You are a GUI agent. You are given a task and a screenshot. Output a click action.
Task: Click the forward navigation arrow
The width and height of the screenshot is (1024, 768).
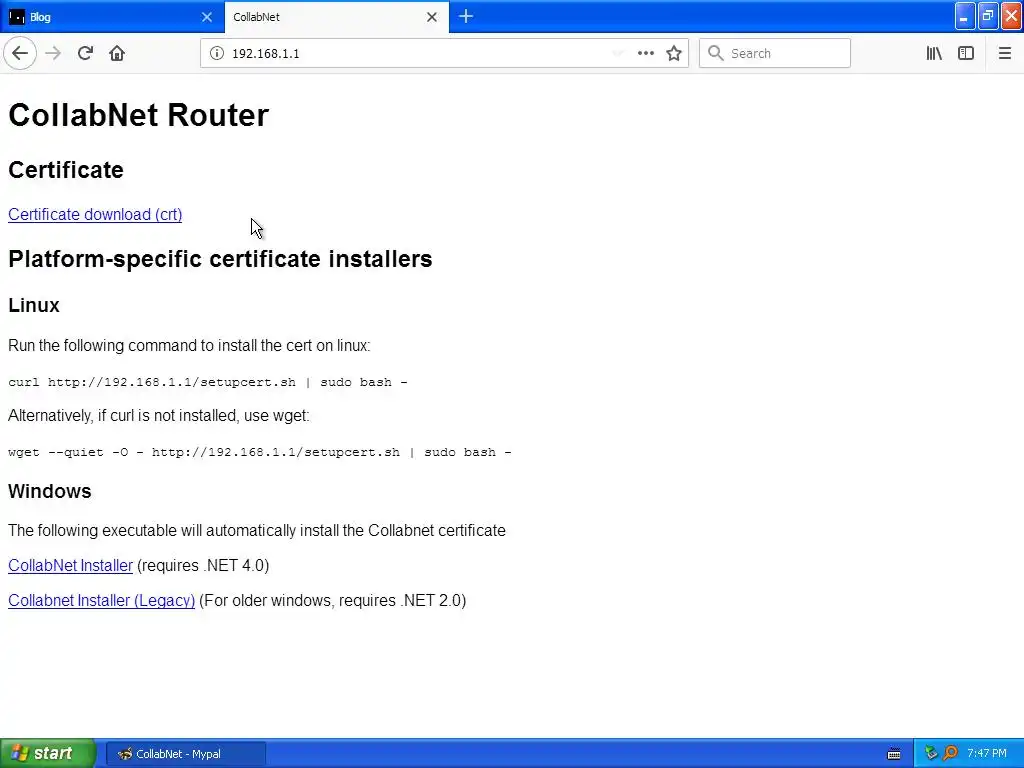tap(53, 53)
